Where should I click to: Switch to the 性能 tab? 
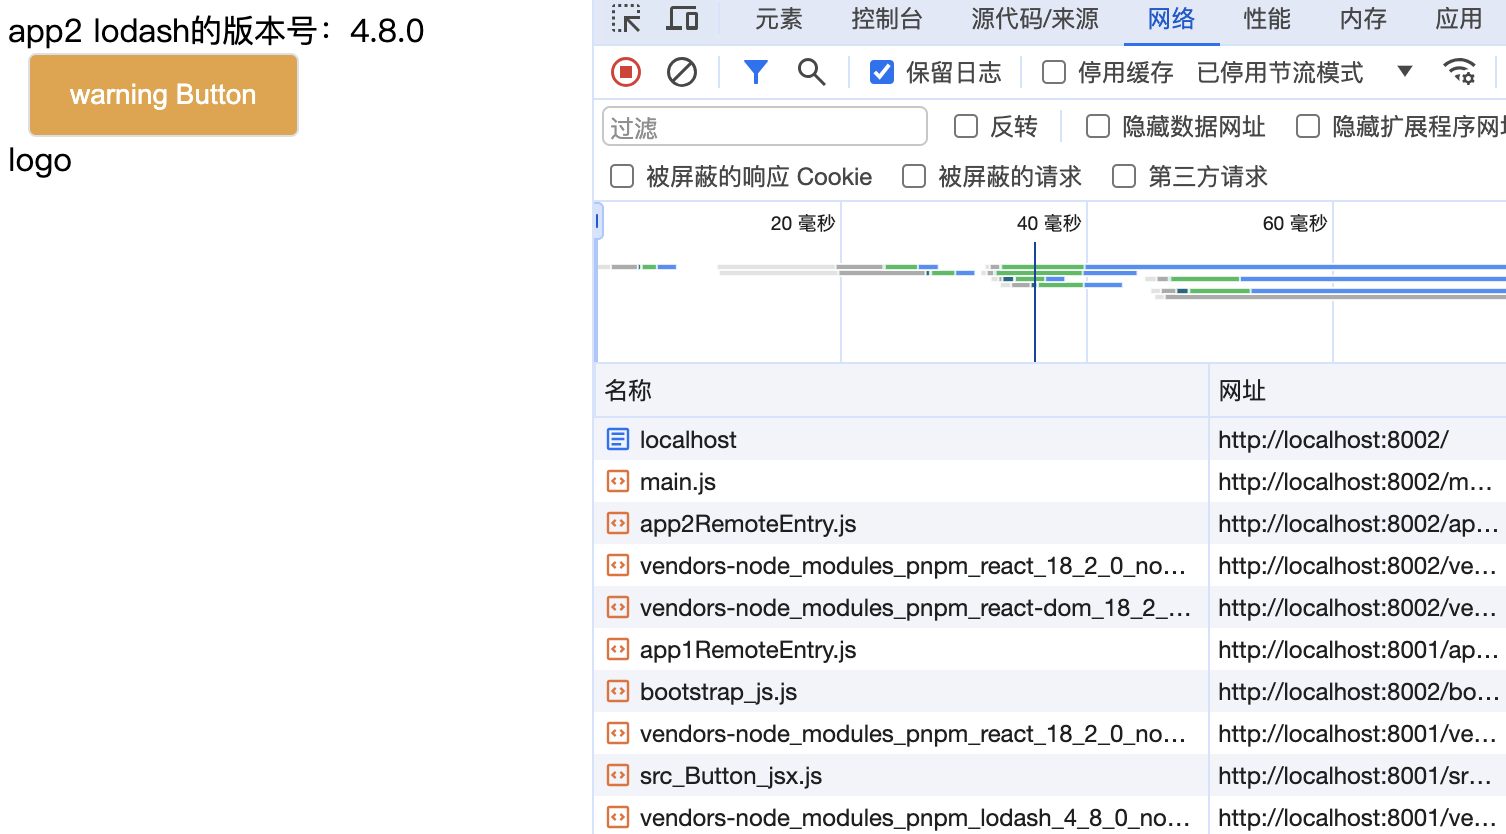pos(1267,19)
